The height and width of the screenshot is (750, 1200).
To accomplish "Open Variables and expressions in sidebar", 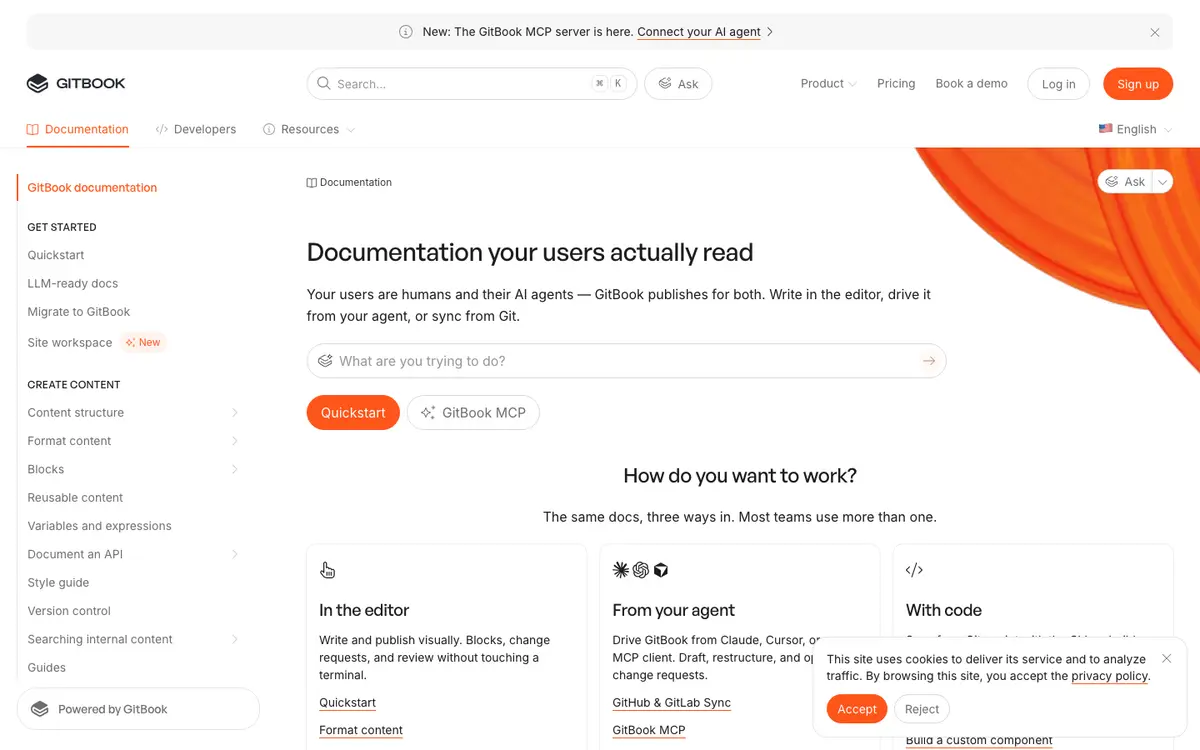I will [x=99, y=526].
